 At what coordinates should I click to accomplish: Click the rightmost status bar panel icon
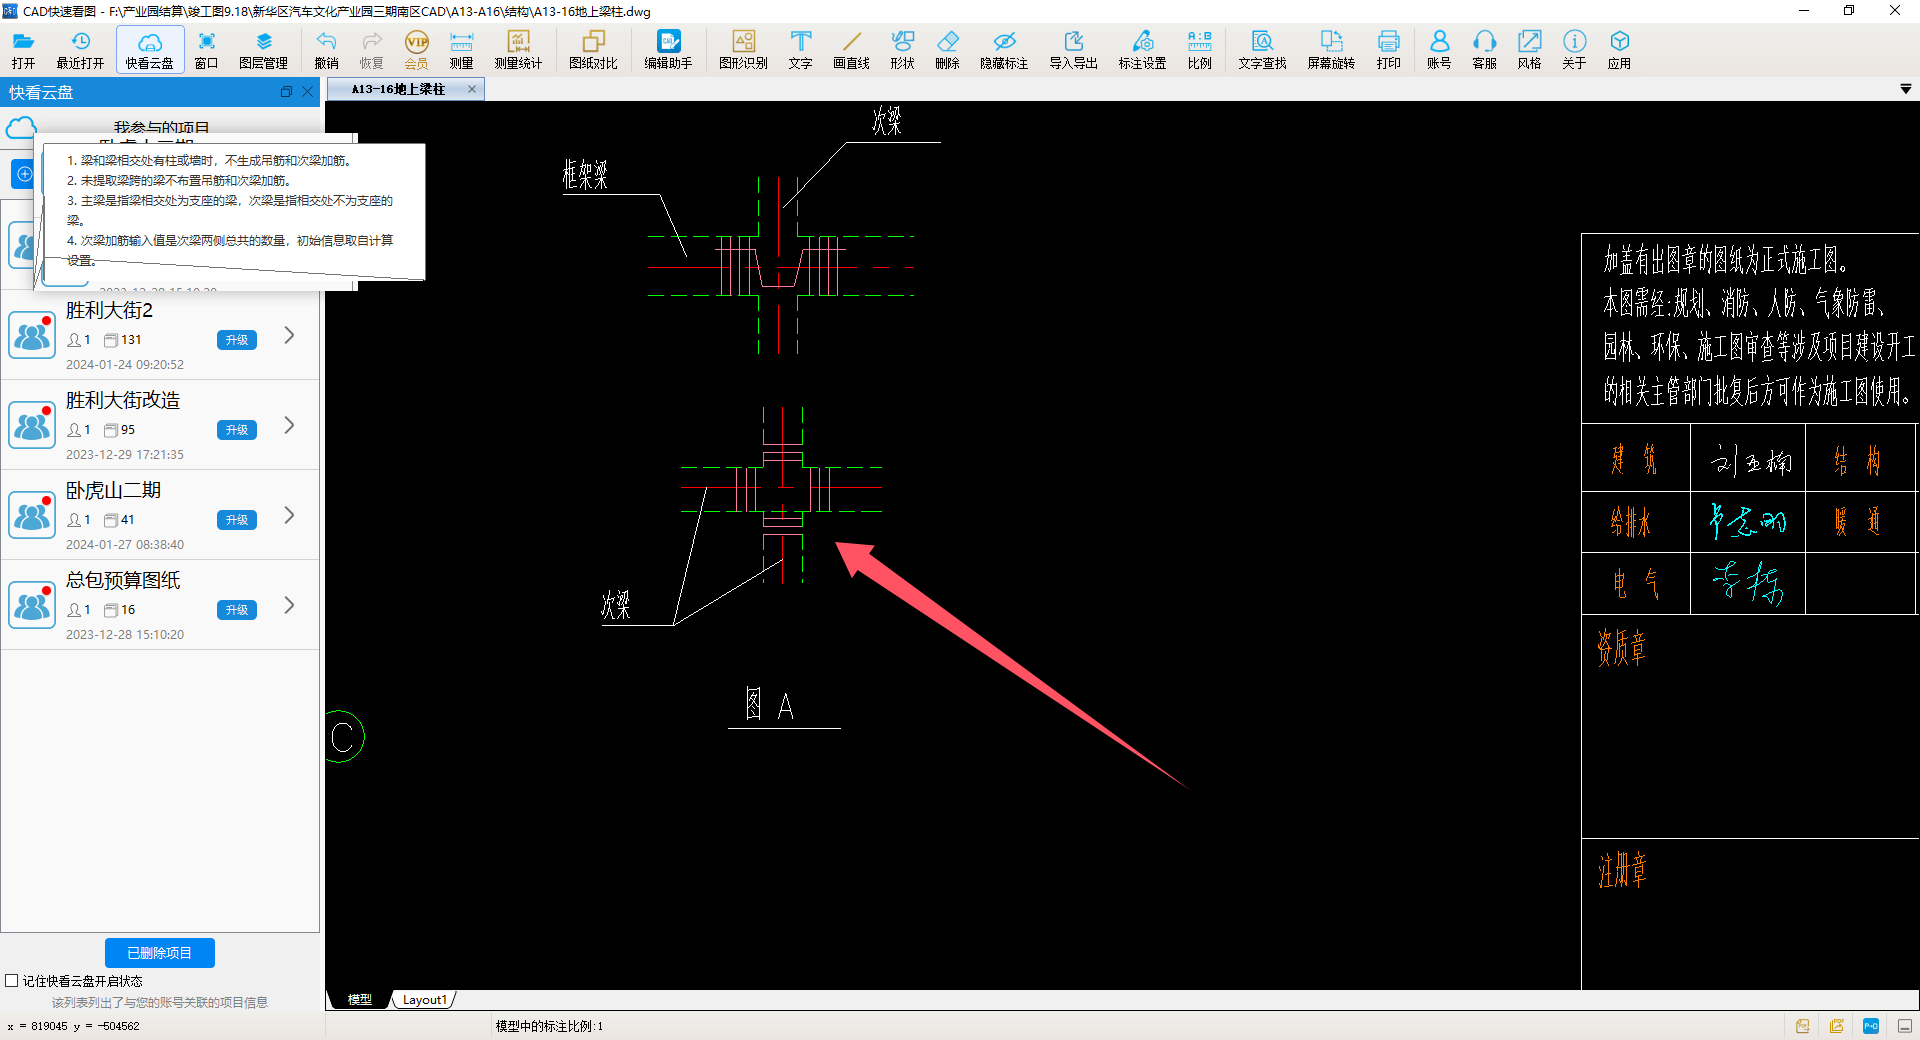coord(1905,1026)
